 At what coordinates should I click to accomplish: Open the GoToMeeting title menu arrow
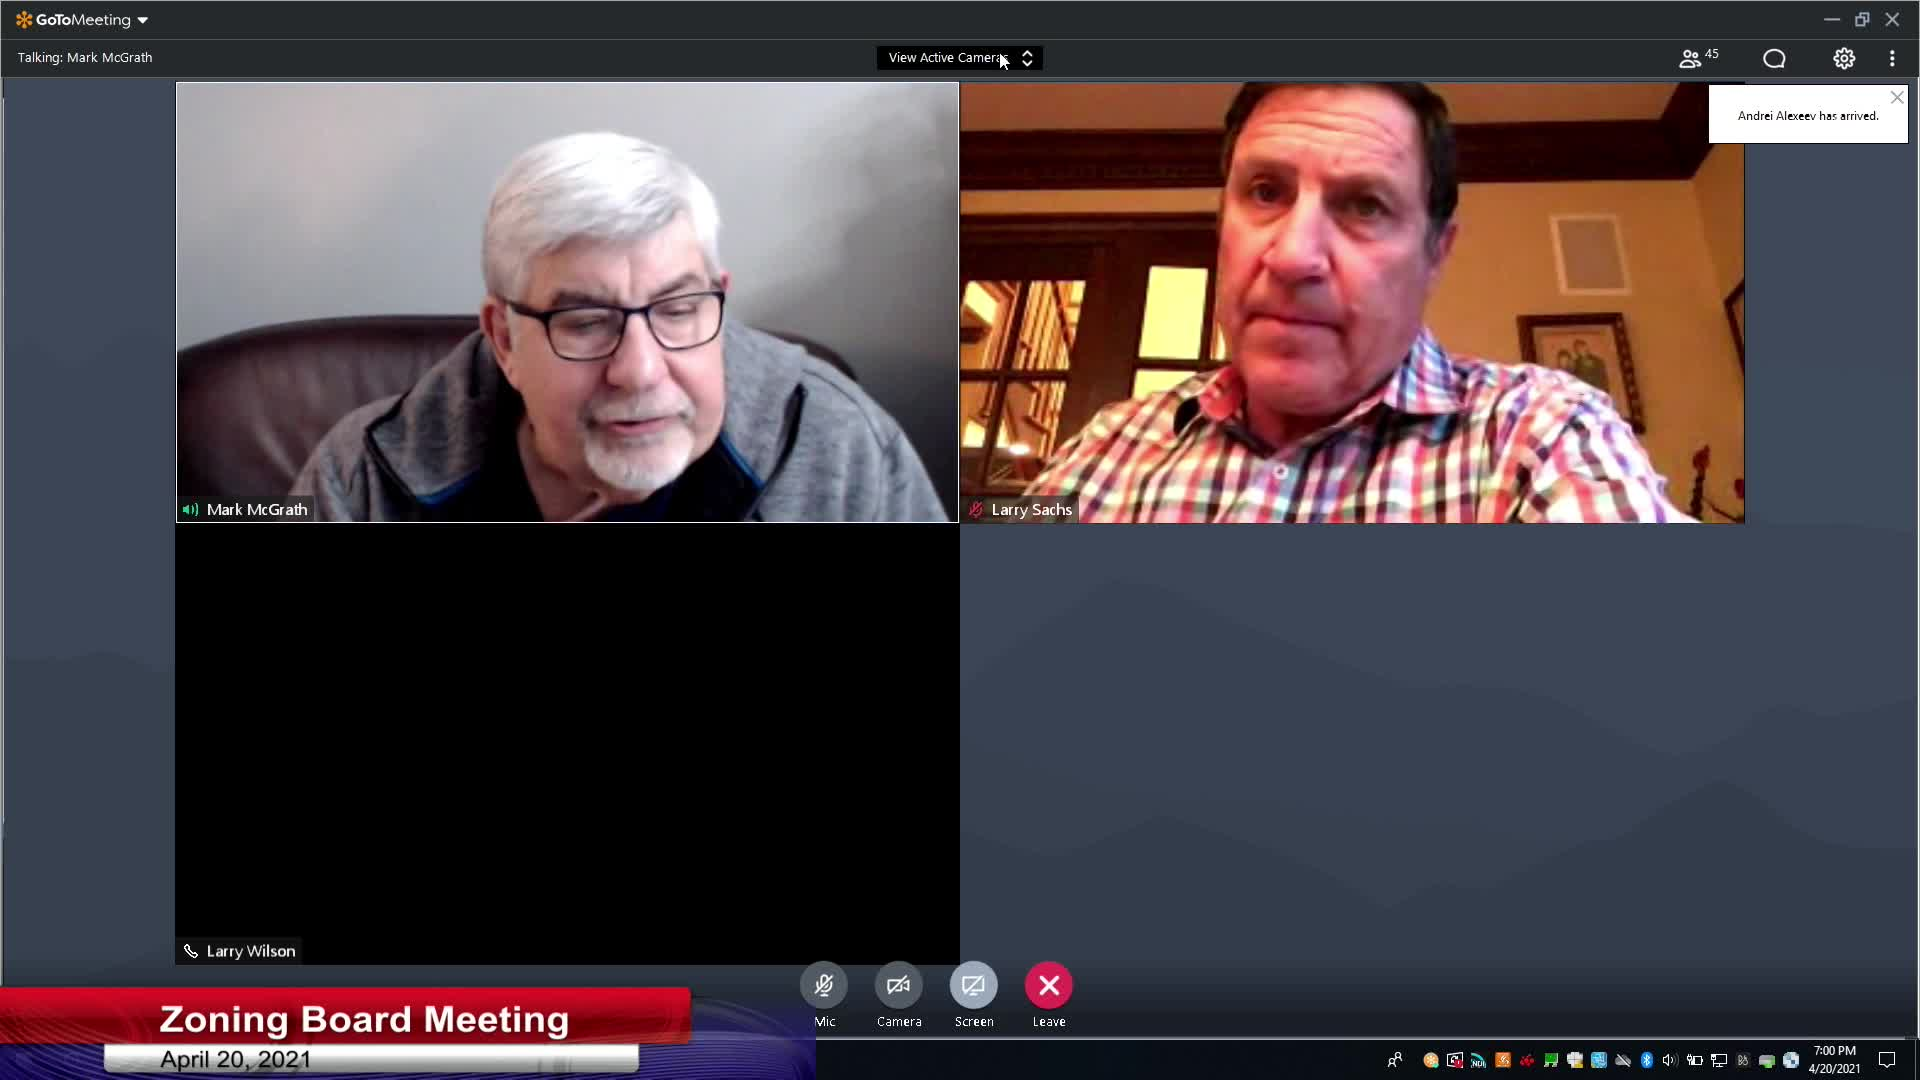(143, 20)
